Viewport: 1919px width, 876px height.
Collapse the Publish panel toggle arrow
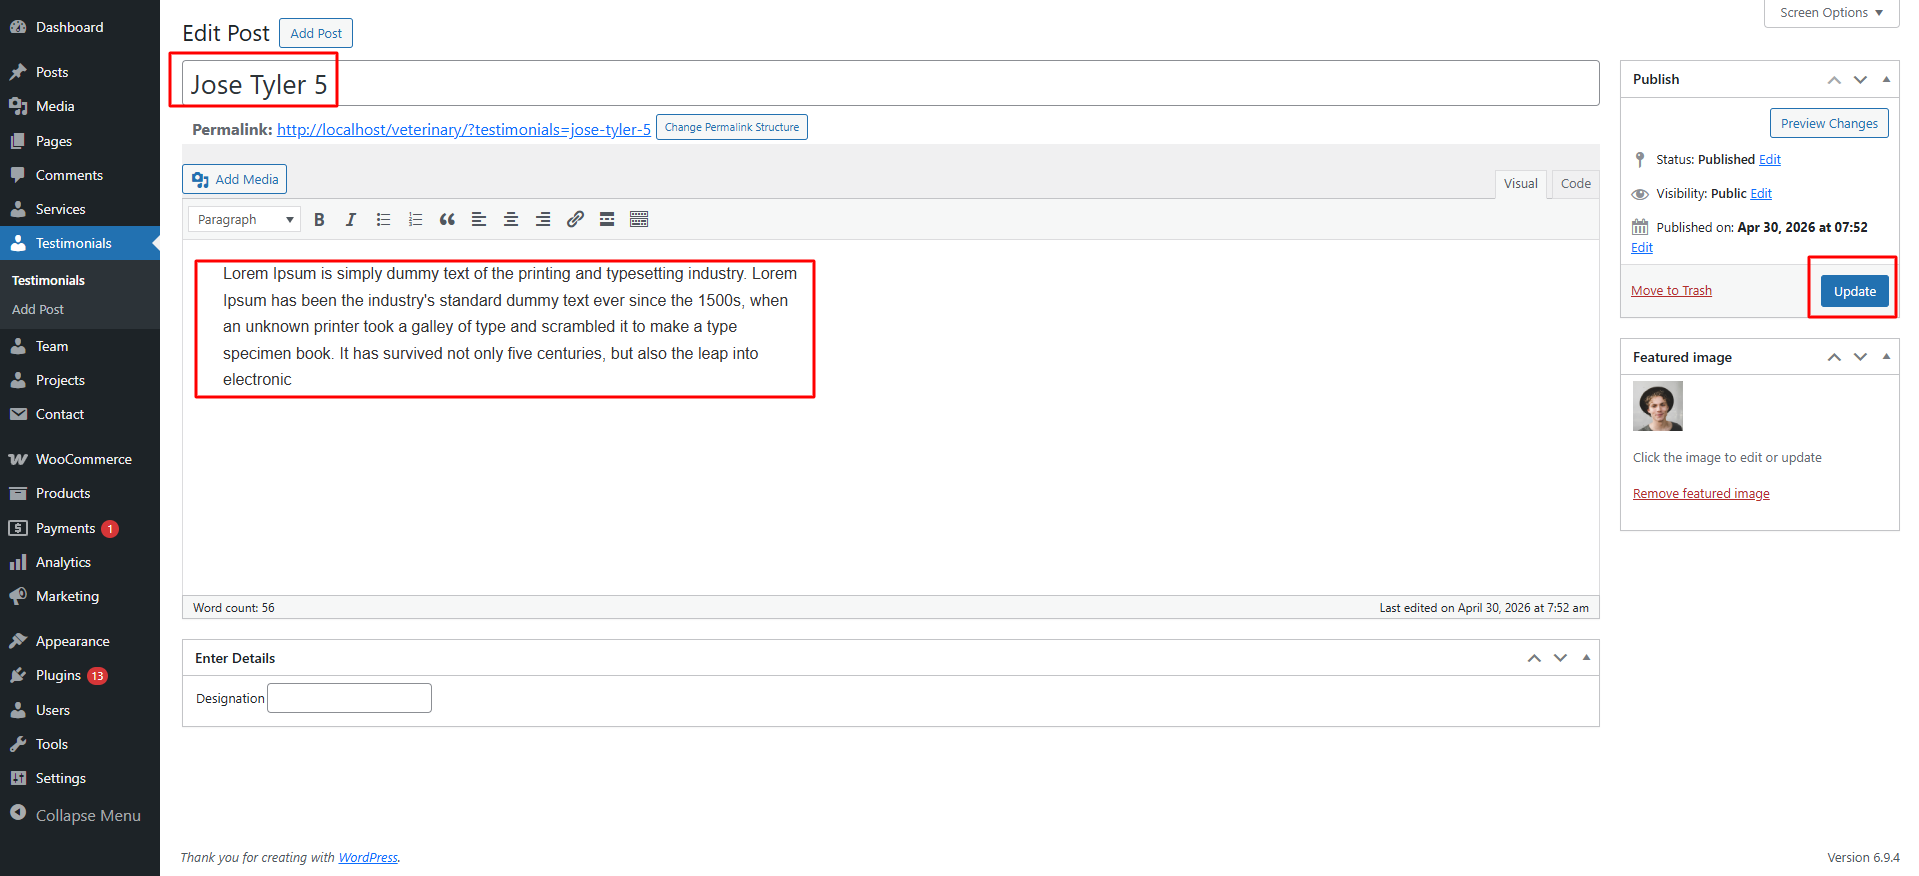click(1886, 79)
